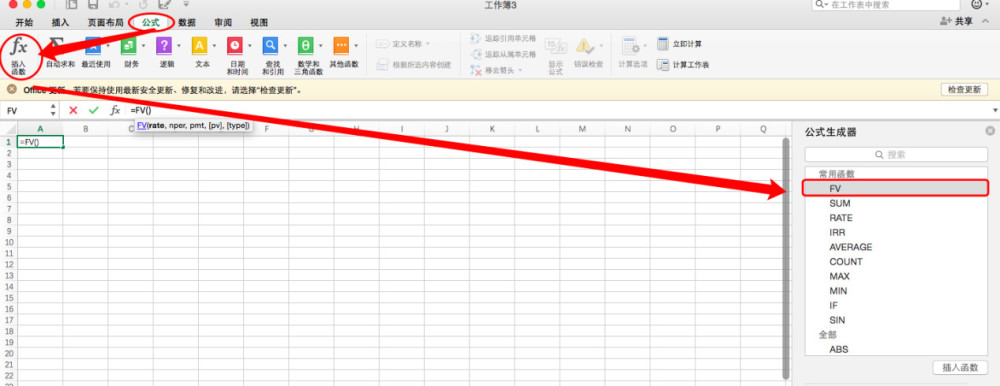Open quick access toolbar customize dropdown
Viewport: 1000px width, 386px height.
pyautogui.click(x=186, y=4)
